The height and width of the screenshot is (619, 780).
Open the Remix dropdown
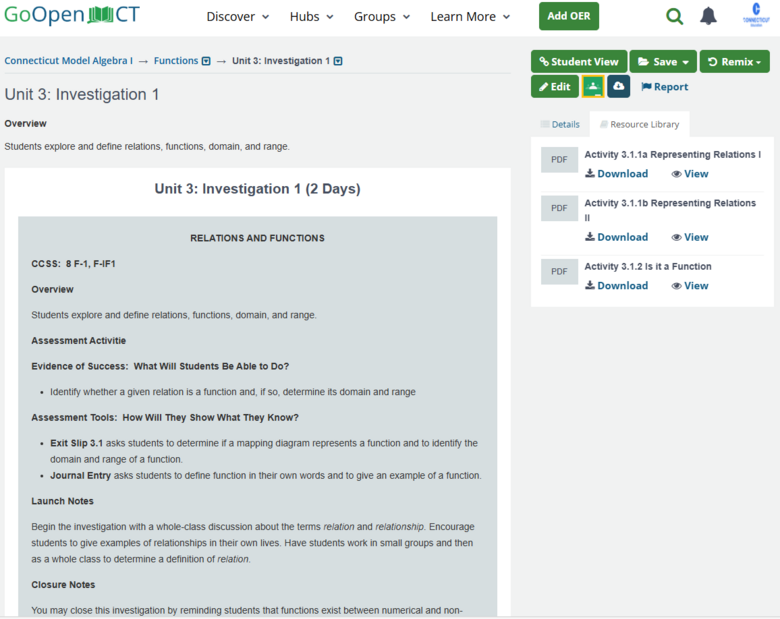coord(734,62)
